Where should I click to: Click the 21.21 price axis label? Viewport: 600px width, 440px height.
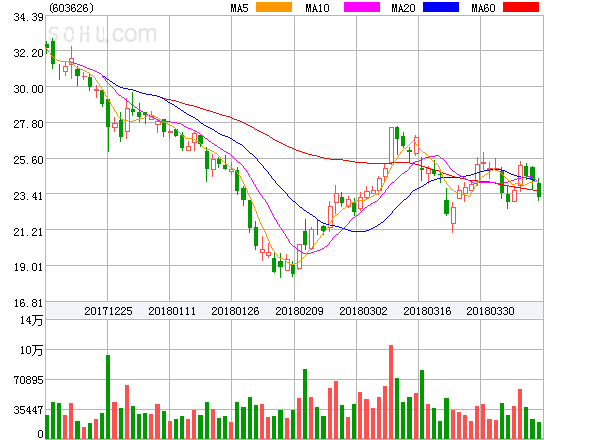[x=28, y=231]
